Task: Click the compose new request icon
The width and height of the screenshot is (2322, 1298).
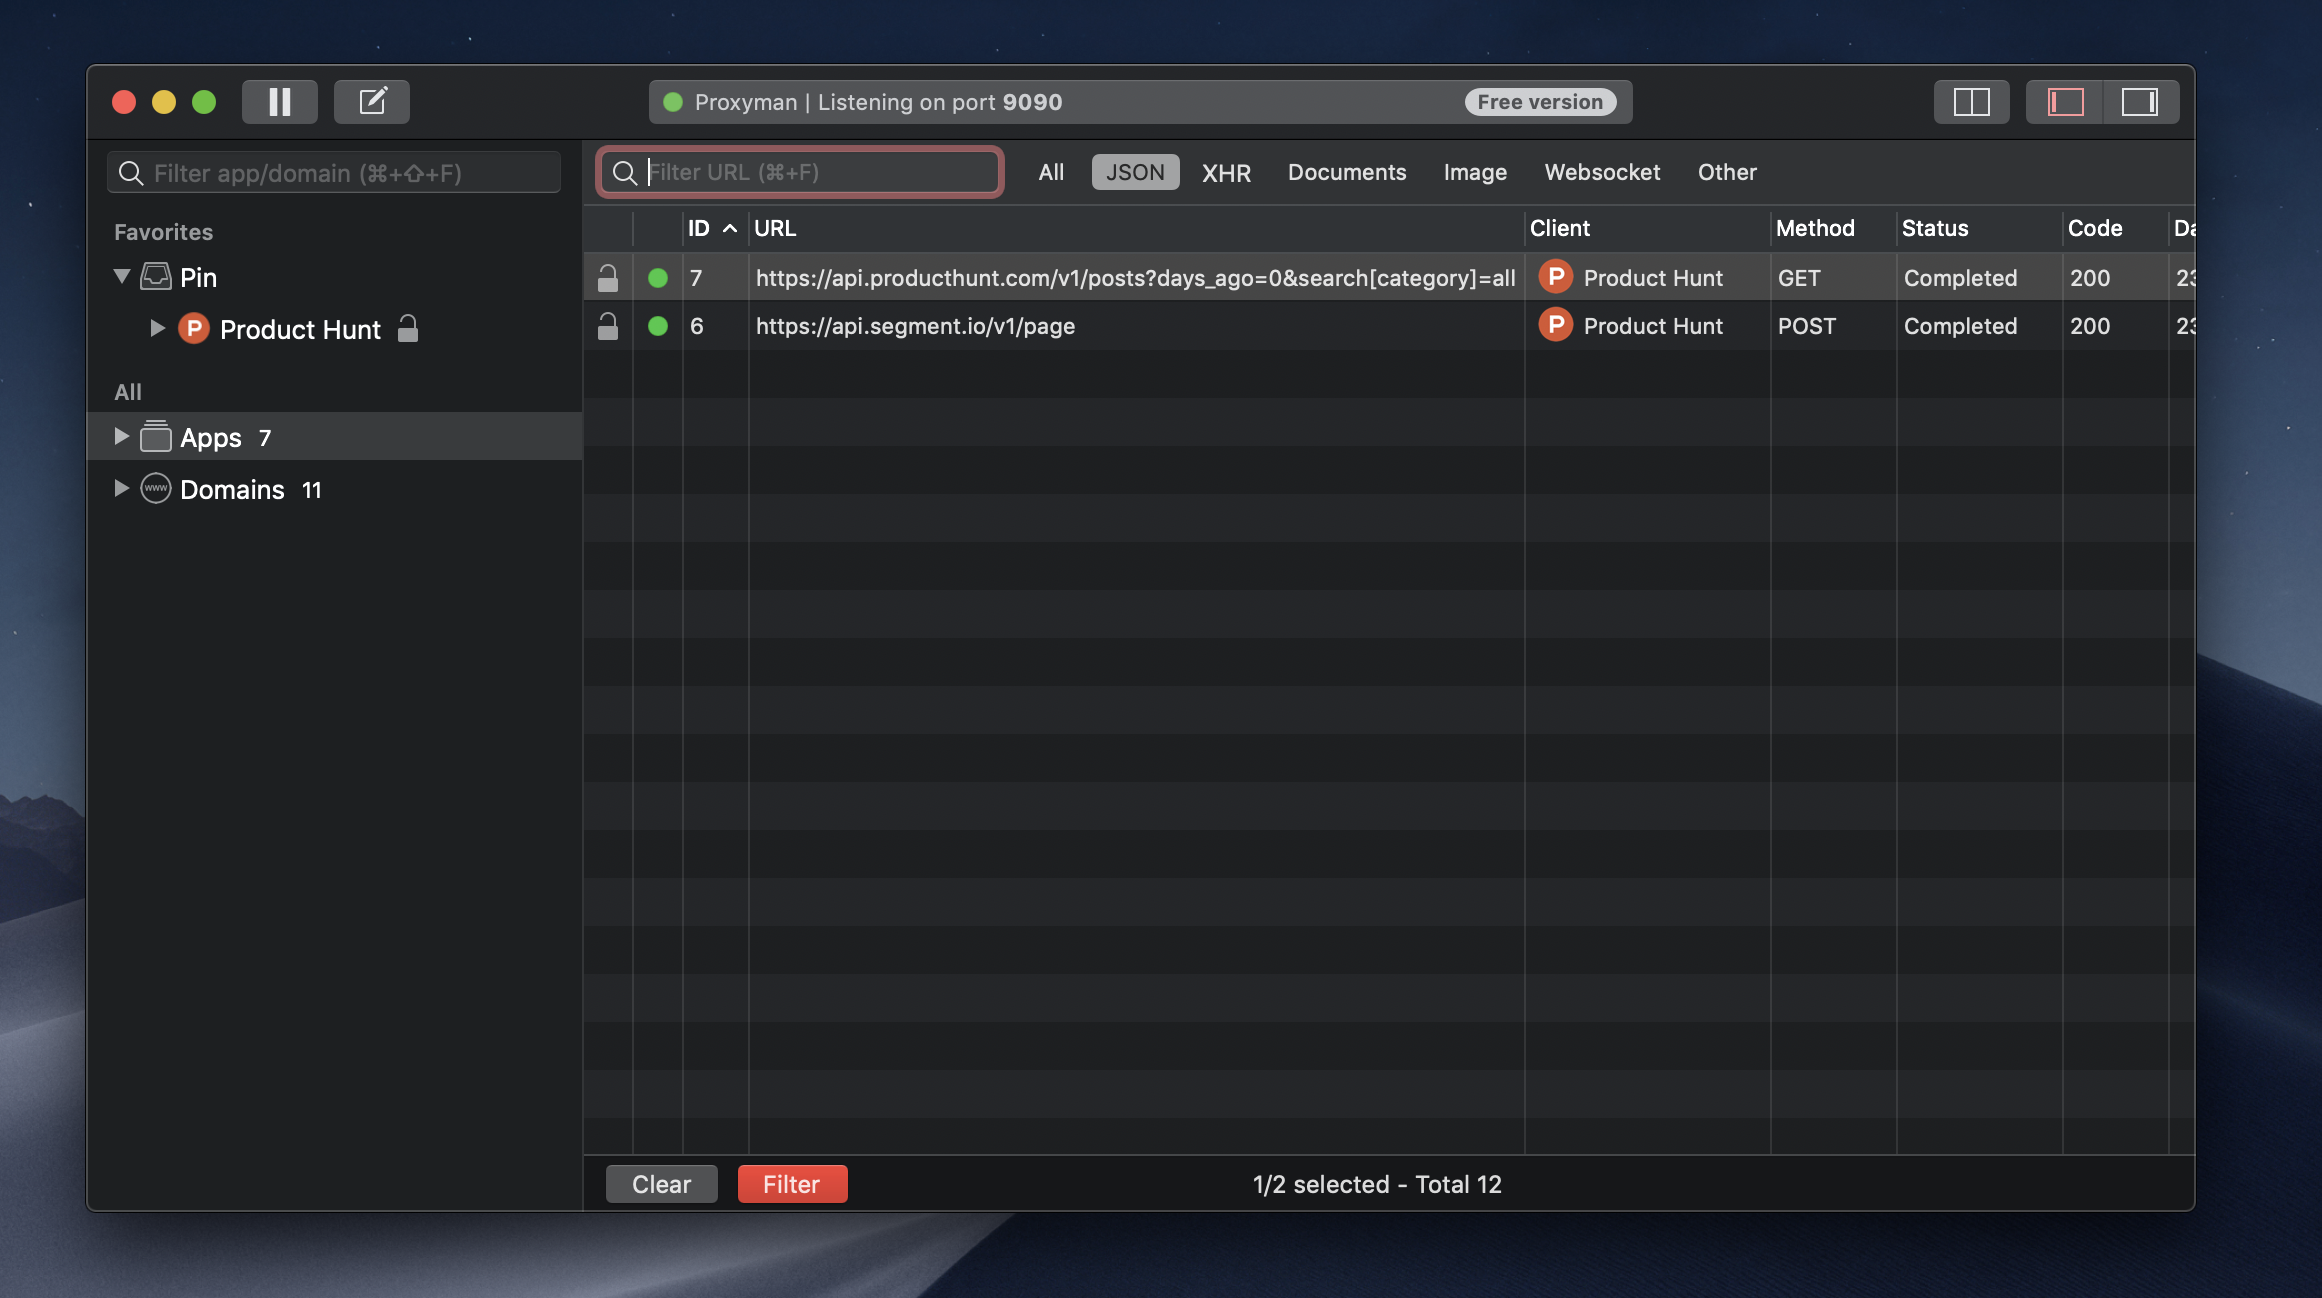Action: 372,102
